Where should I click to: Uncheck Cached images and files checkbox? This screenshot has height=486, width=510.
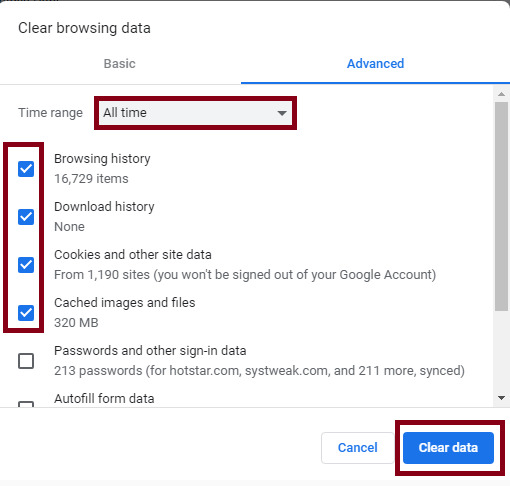coord(26,313)
